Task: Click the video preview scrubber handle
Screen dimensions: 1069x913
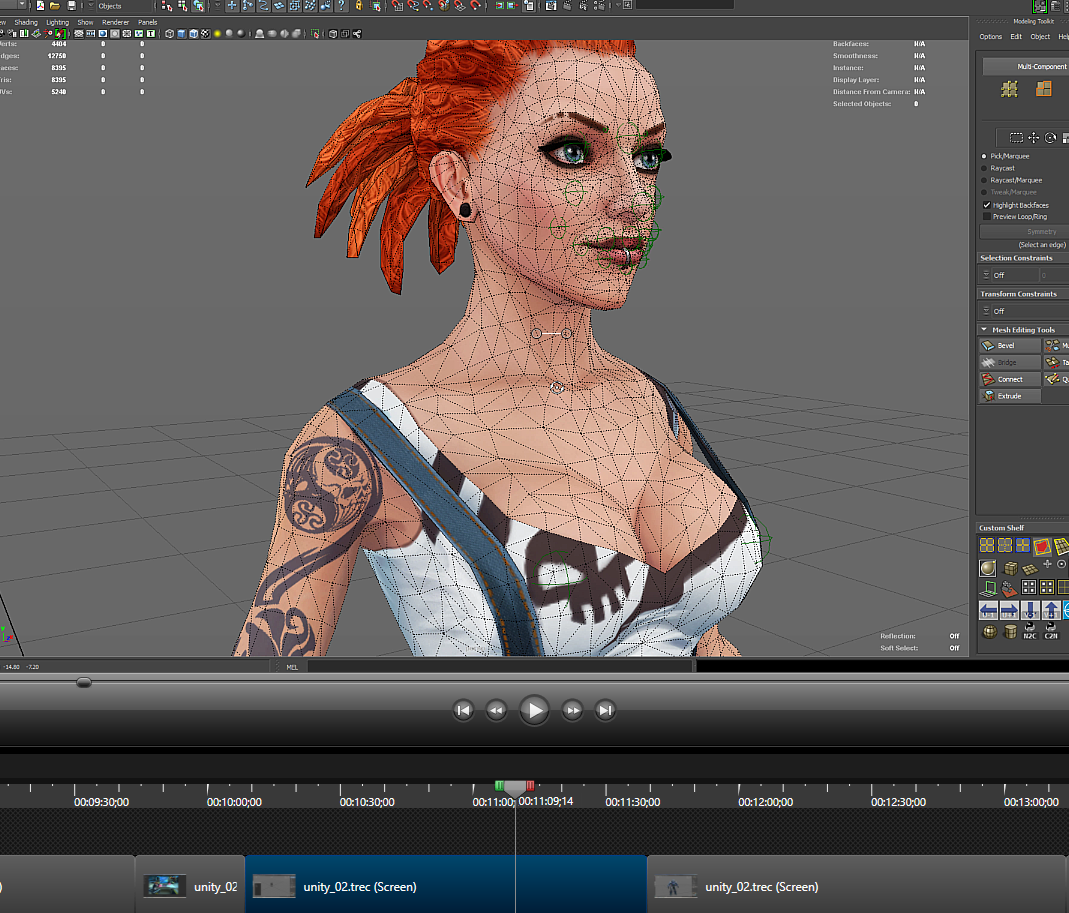Action: pyautogui.click(x=84, y=683)
